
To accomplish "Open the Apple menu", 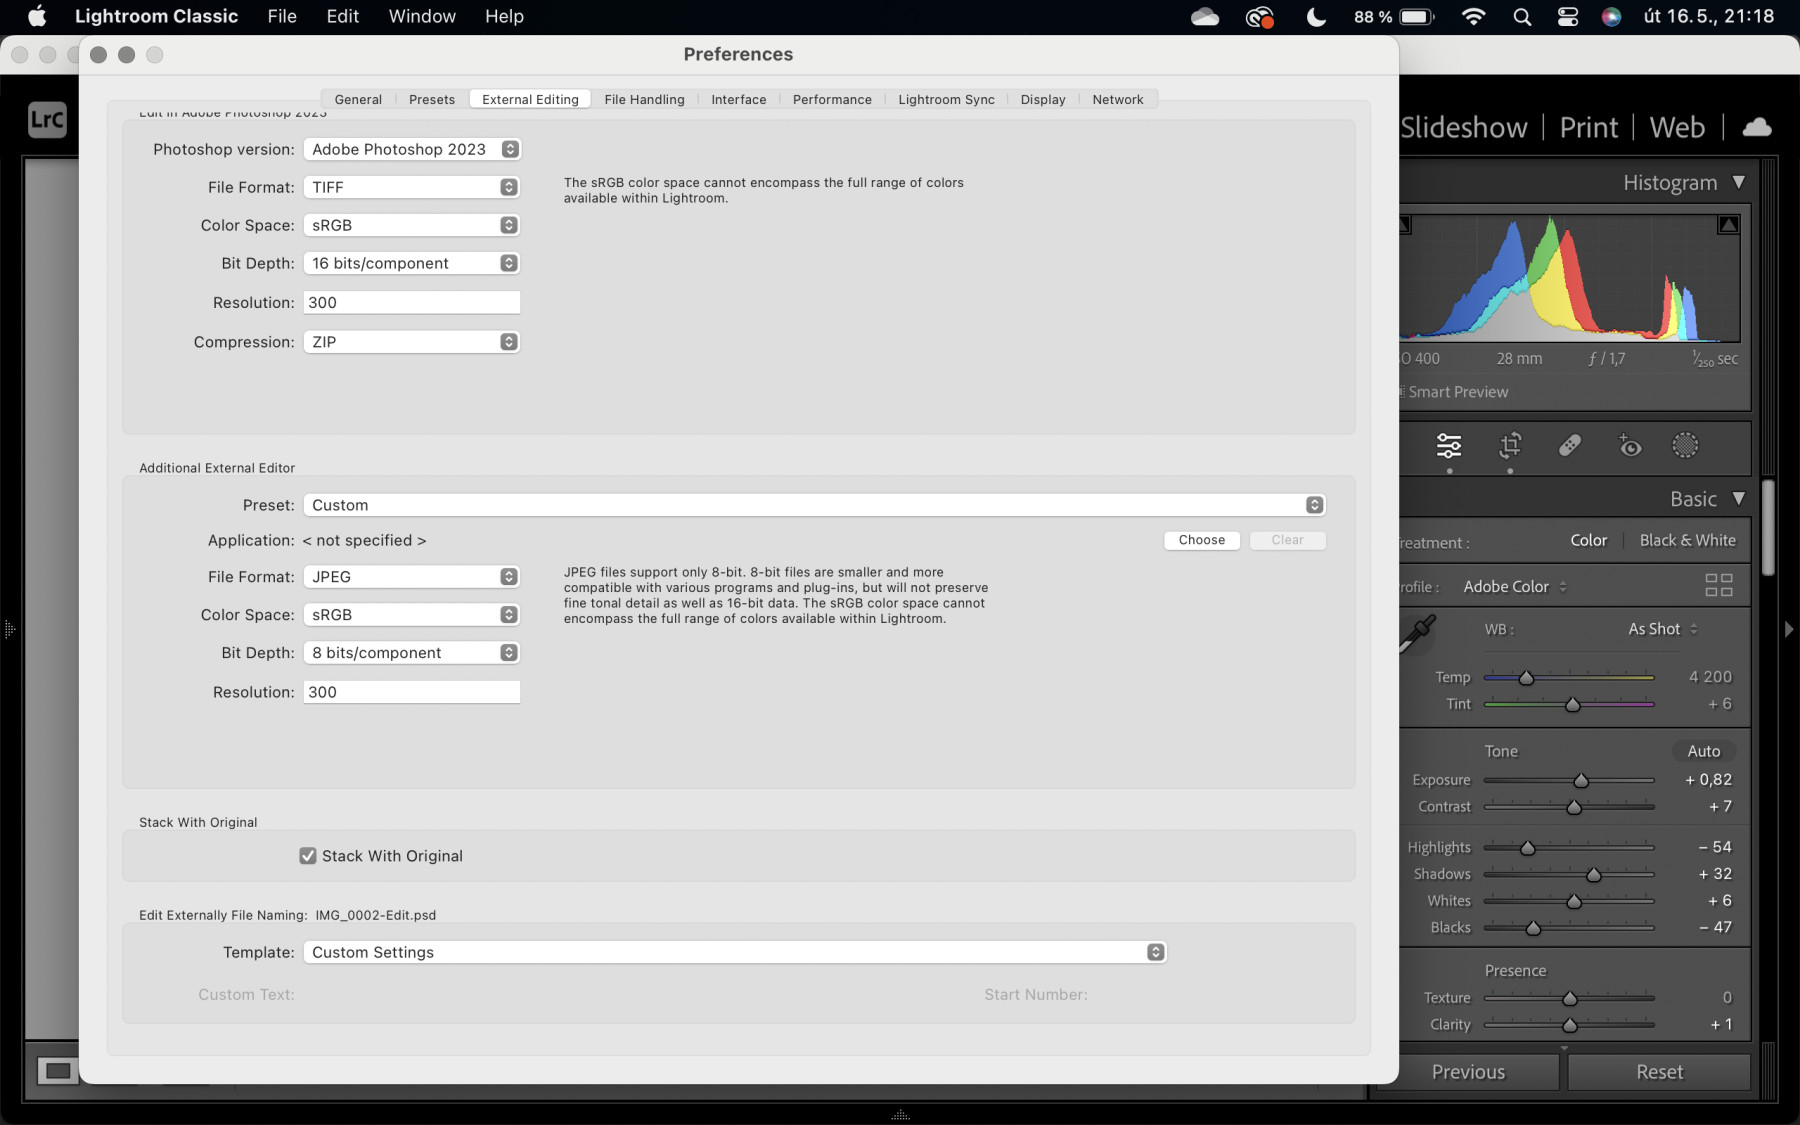I will pos(37,16).
